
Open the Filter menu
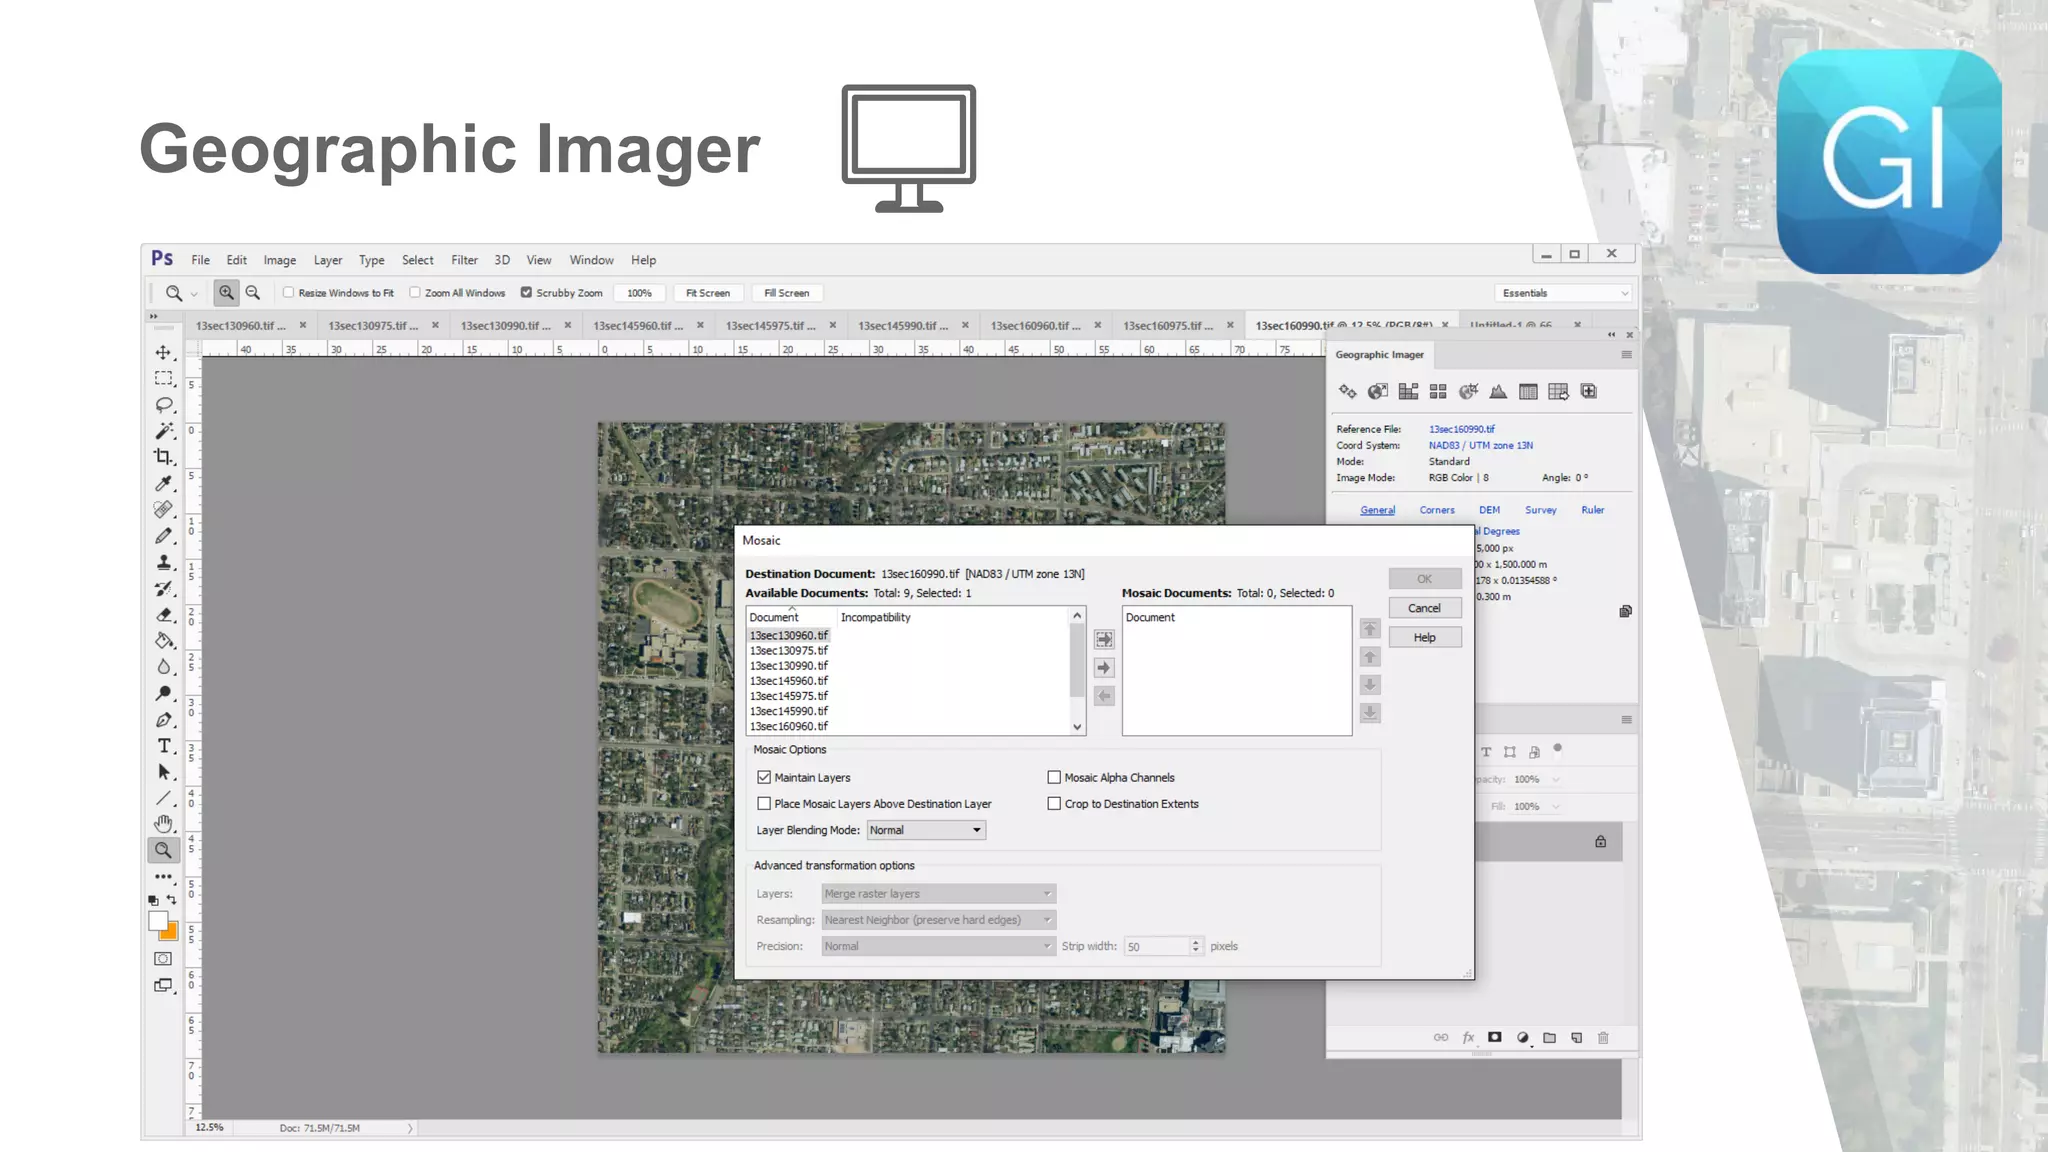tap(464, 260)
